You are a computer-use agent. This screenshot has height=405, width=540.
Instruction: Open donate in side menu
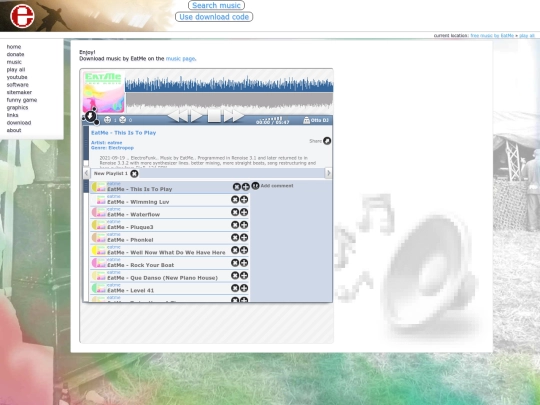(x=15, y=54)
